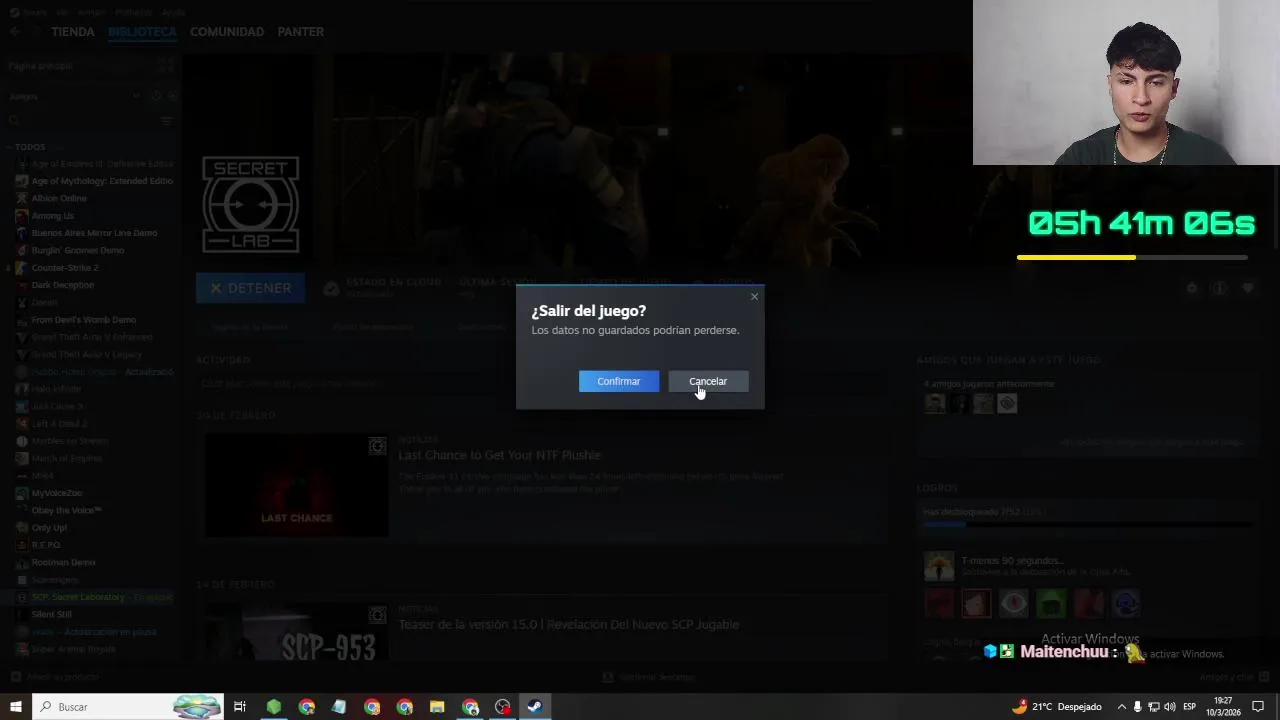Select Left 4 Dead 2

tap(59, 424)
